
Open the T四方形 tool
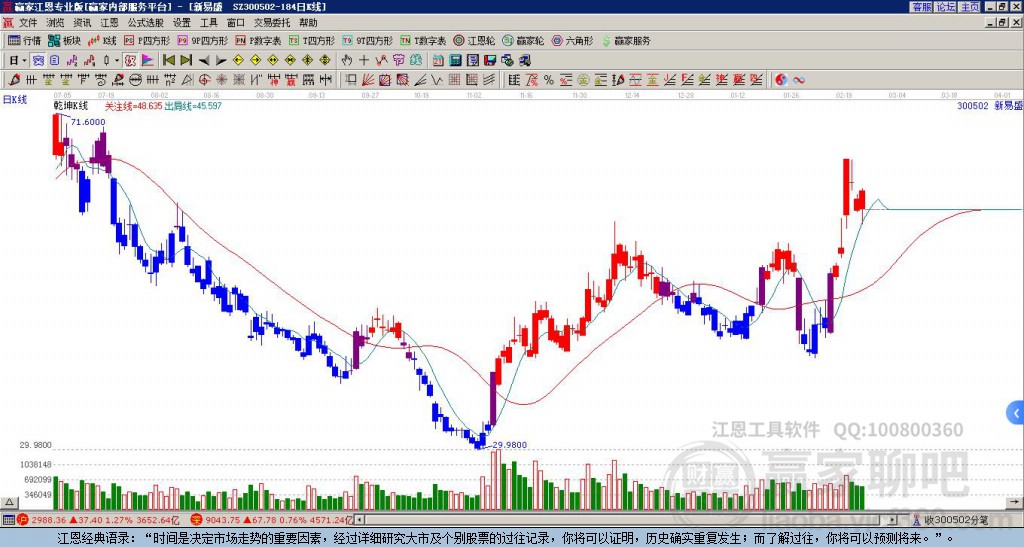click(312, 40)
